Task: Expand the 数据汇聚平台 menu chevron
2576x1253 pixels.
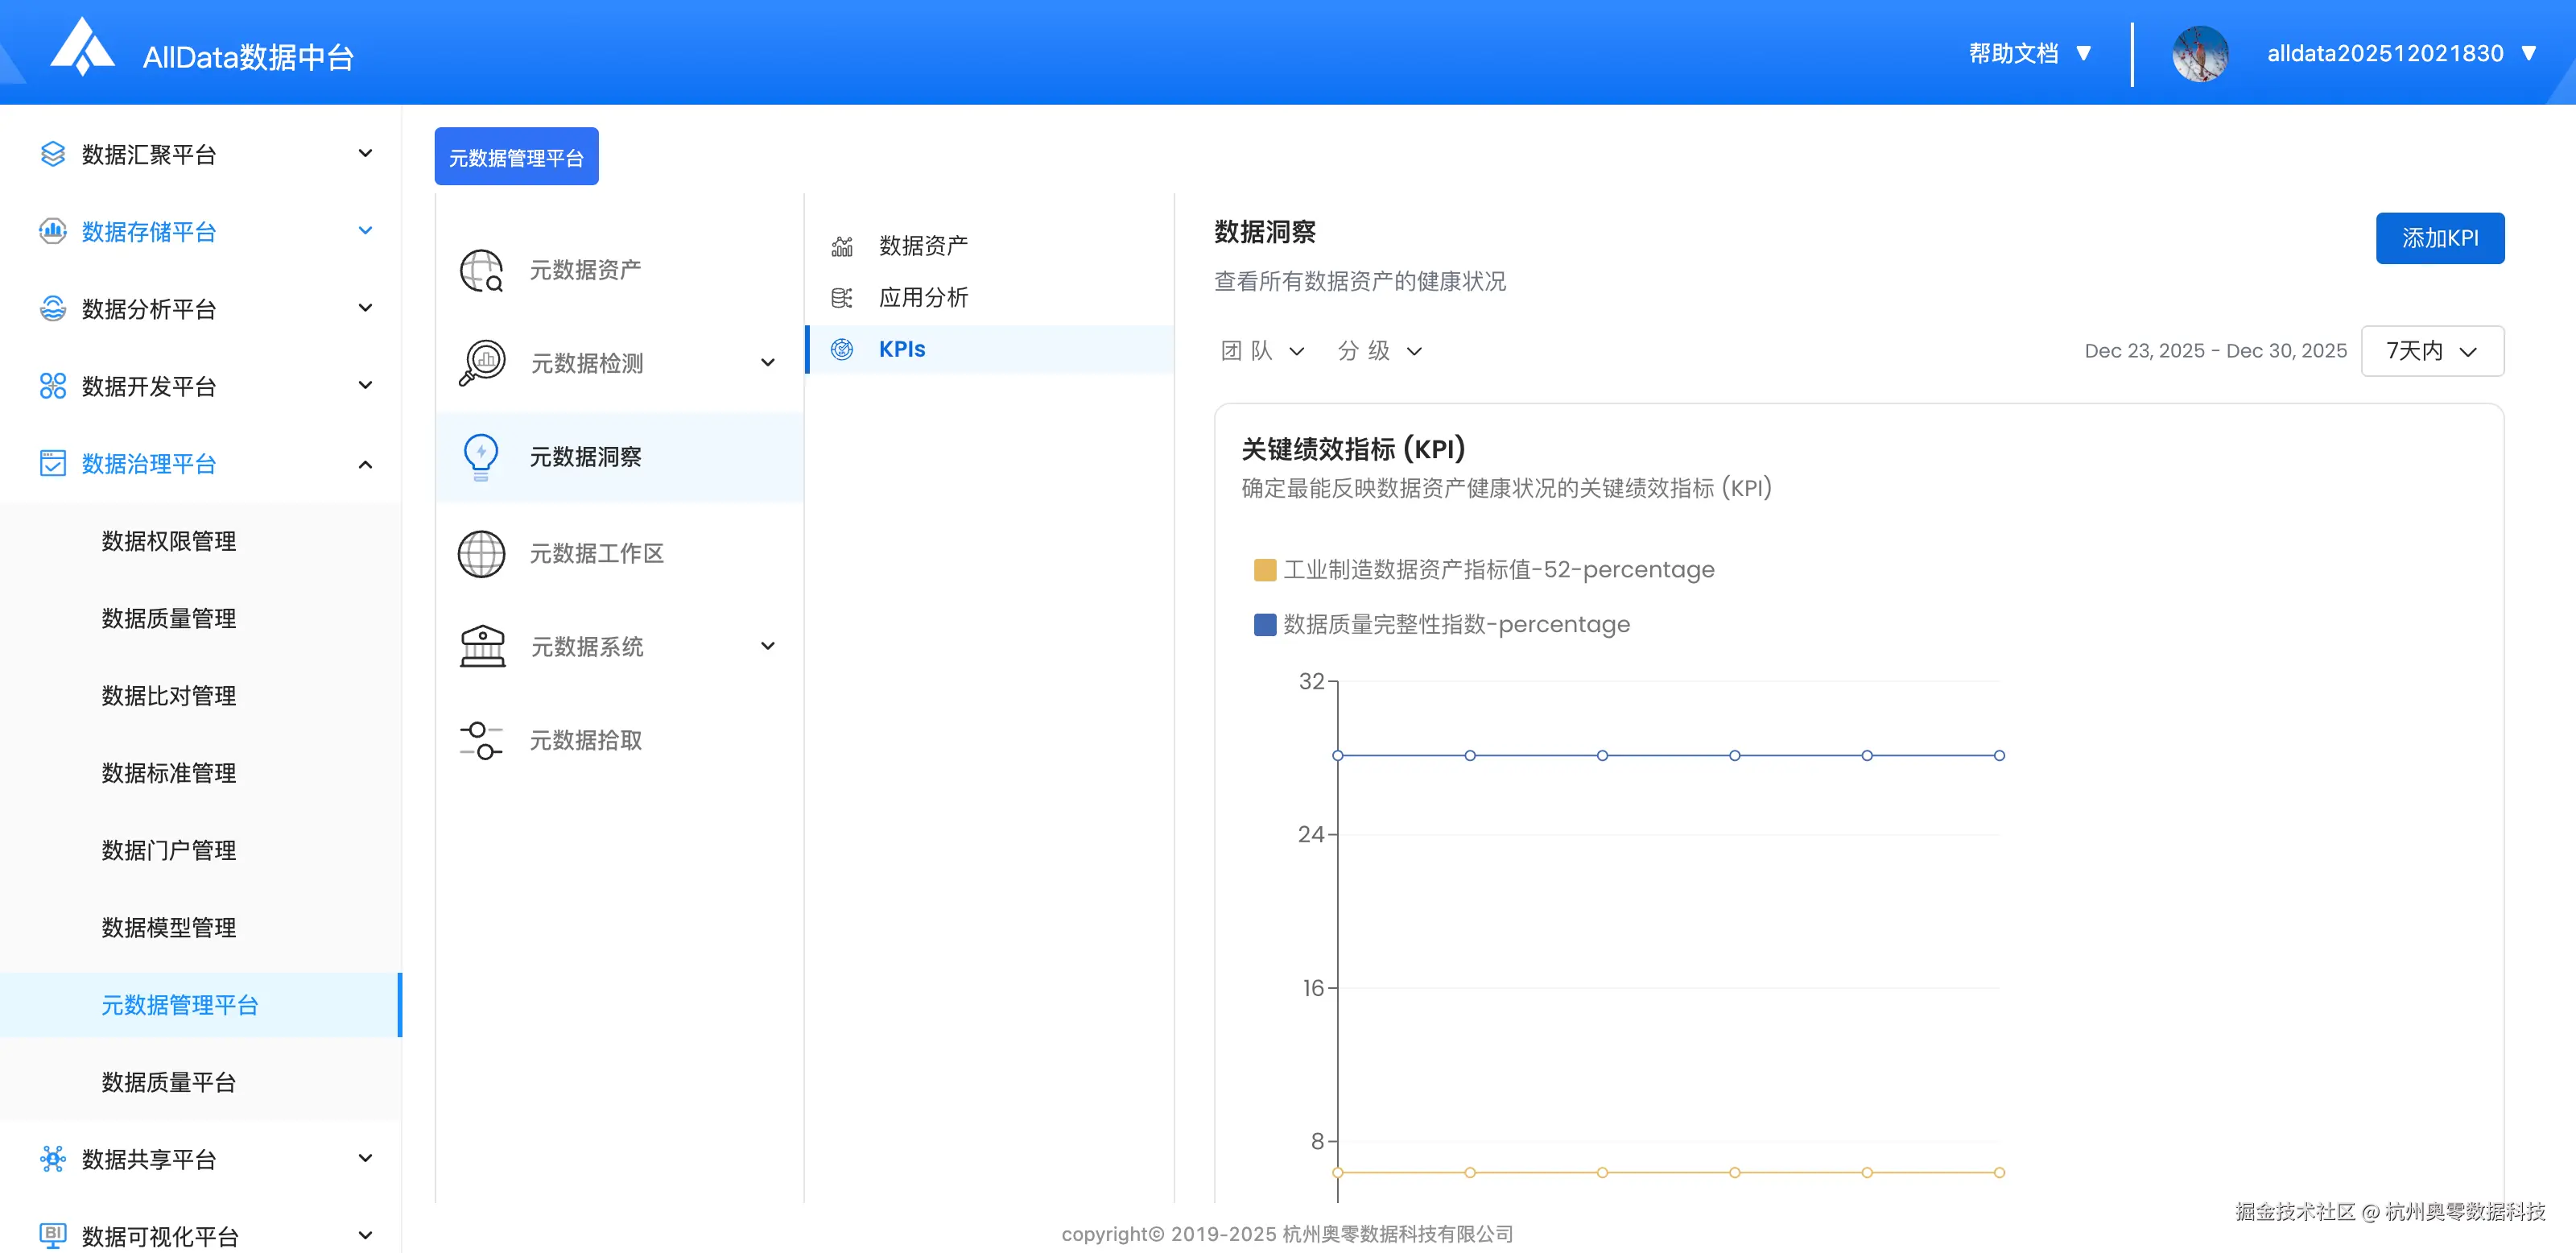Action: click(366, 153)
